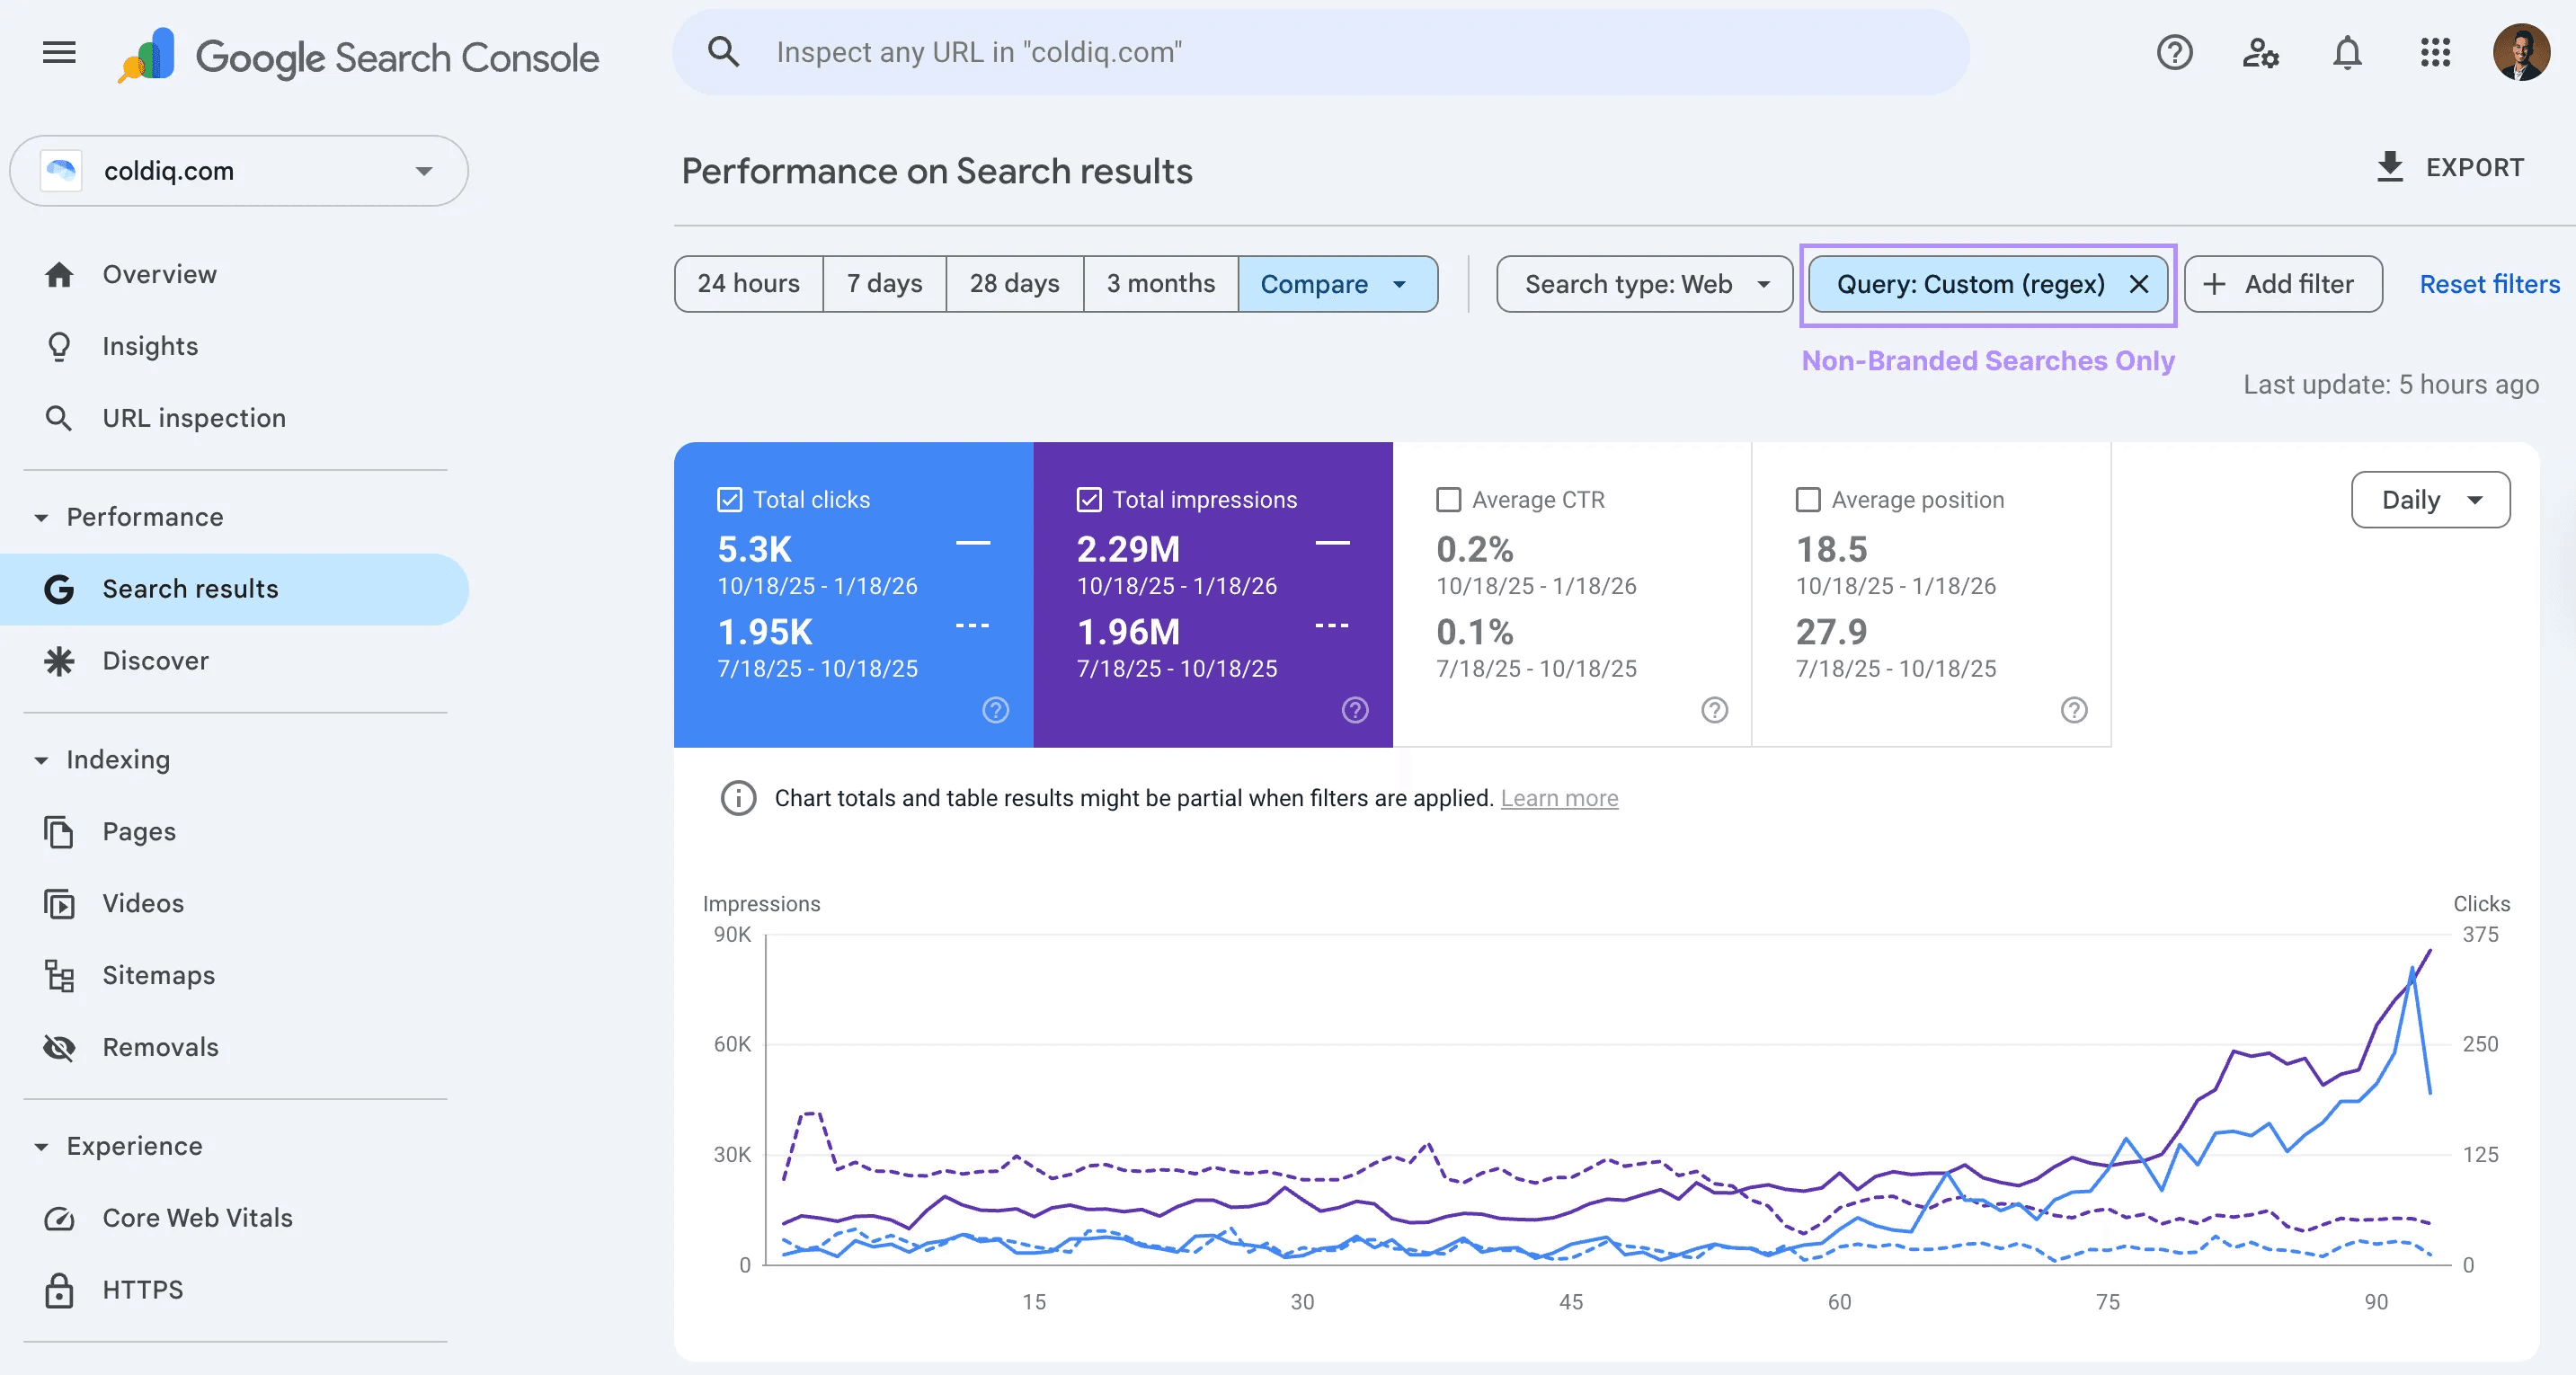Click the Export download icon
The width and height of the screenshot is (2576, 1375).
pyautogui.click(x=2389, y=167)
